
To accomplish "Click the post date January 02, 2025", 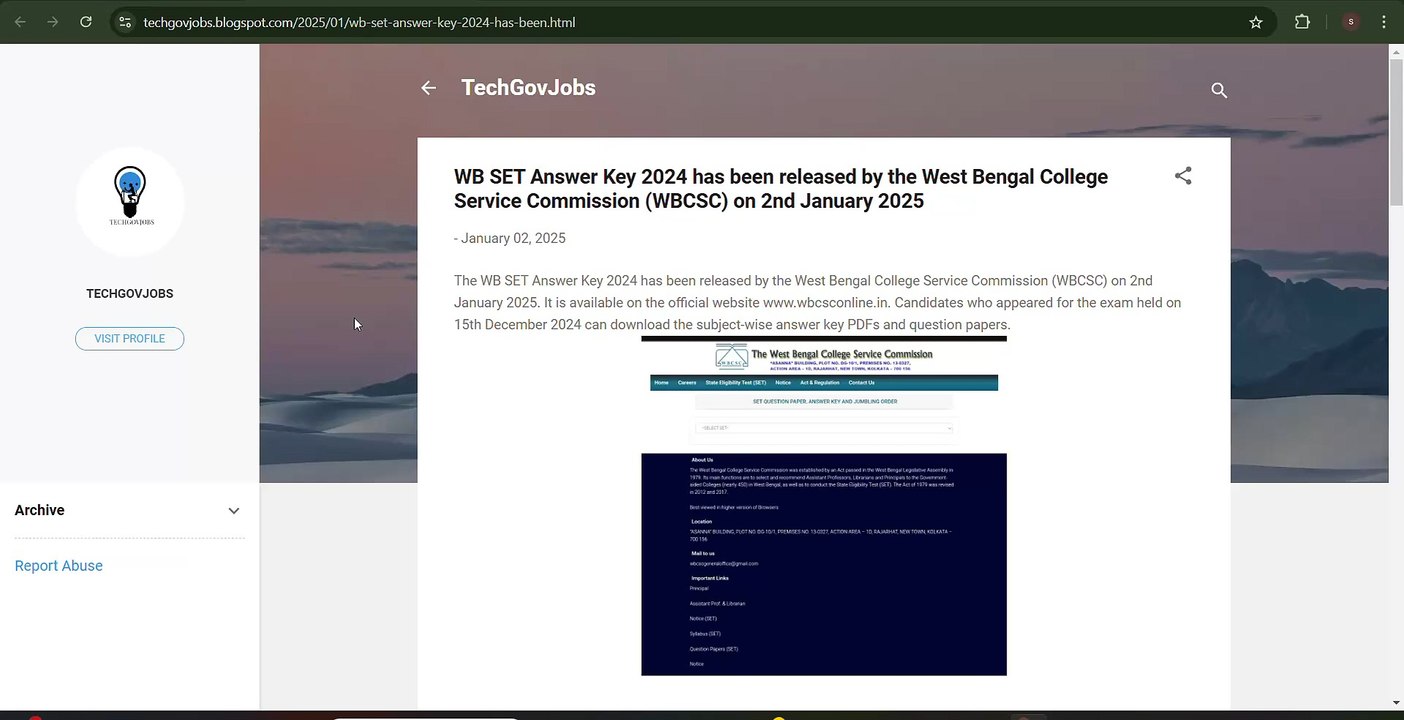I will 513,238.
